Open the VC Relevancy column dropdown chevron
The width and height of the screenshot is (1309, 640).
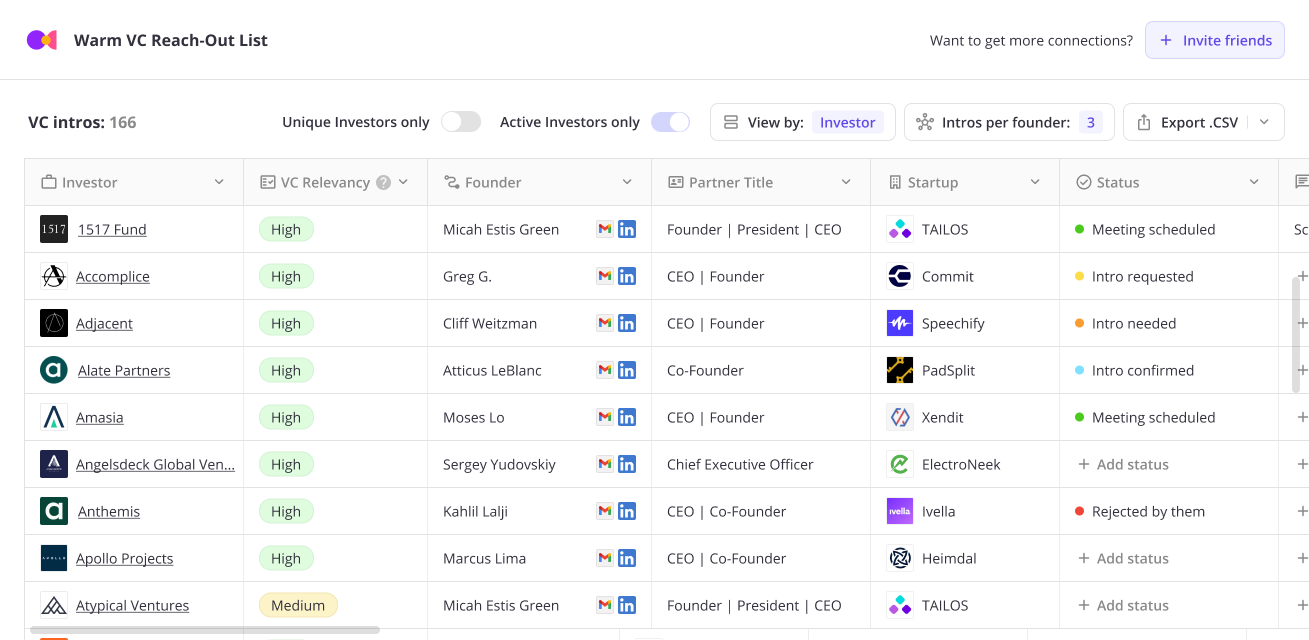403,182
